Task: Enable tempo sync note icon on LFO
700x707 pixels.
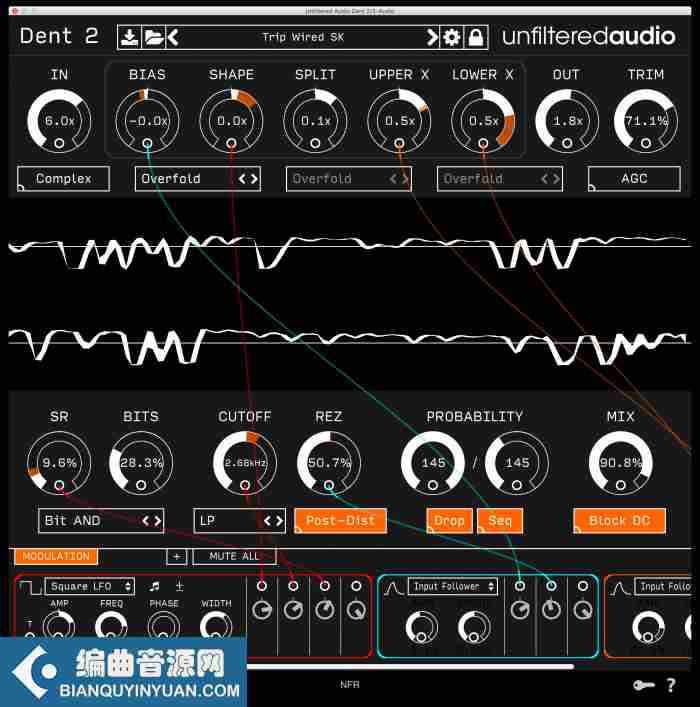Action: click(154, 586)
